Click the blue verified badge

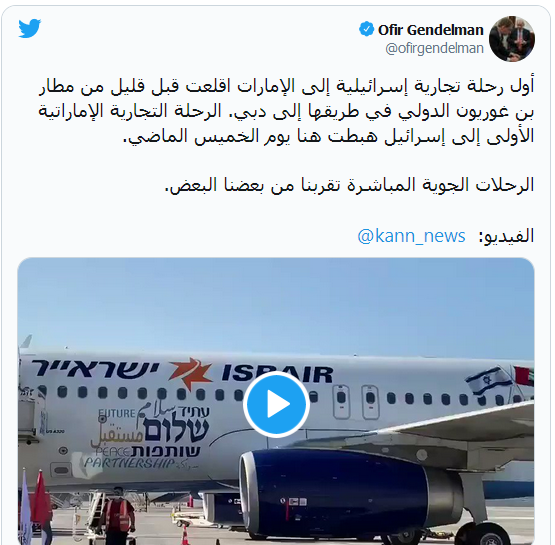tap(366, 29)
